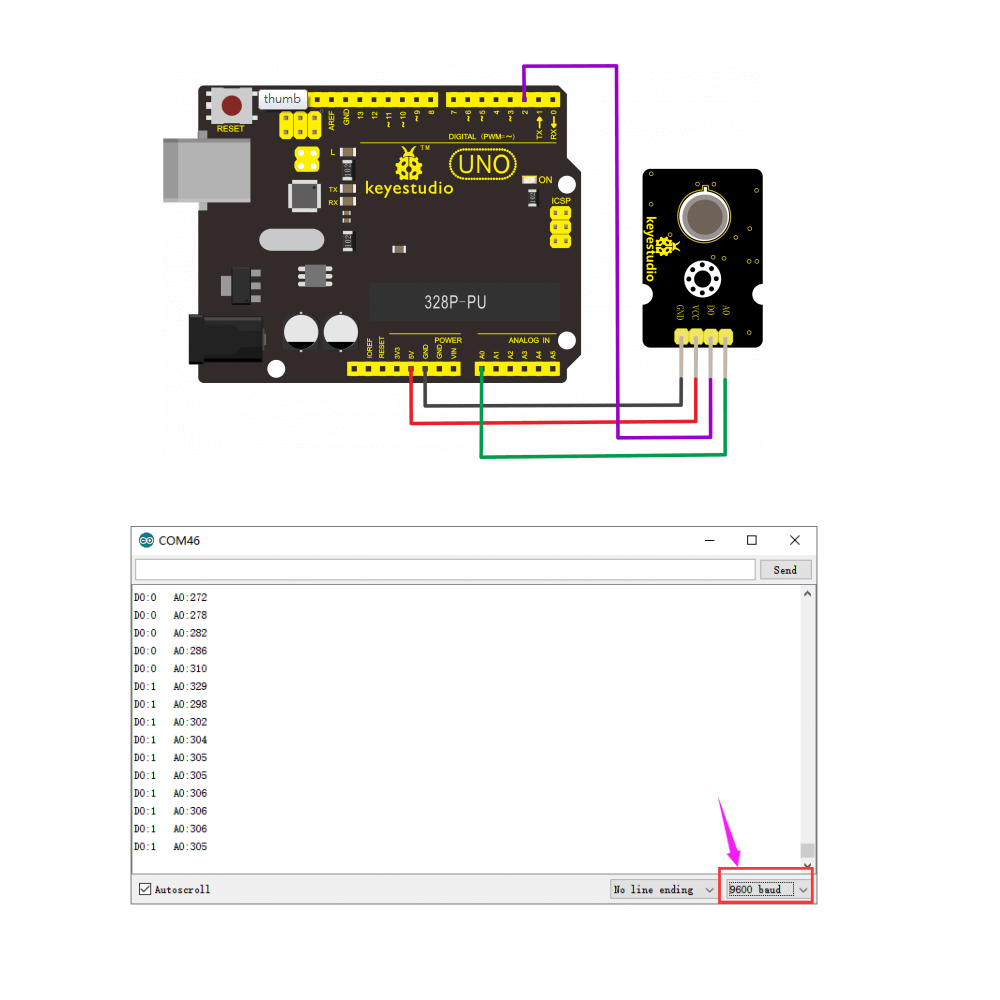Click the serial monitor scrollbar thumb
Viewport: 1000px width, 1000px height.
tap(807, 850)
